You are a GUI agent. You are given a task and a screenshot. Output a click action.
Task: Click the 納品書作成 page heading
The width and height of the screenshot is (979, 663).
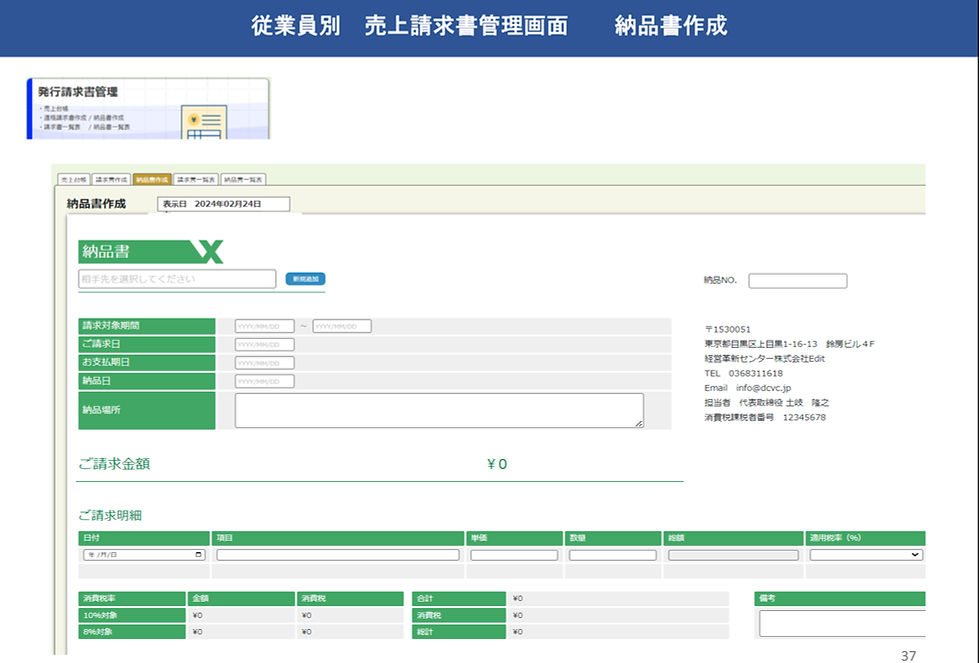96,204
